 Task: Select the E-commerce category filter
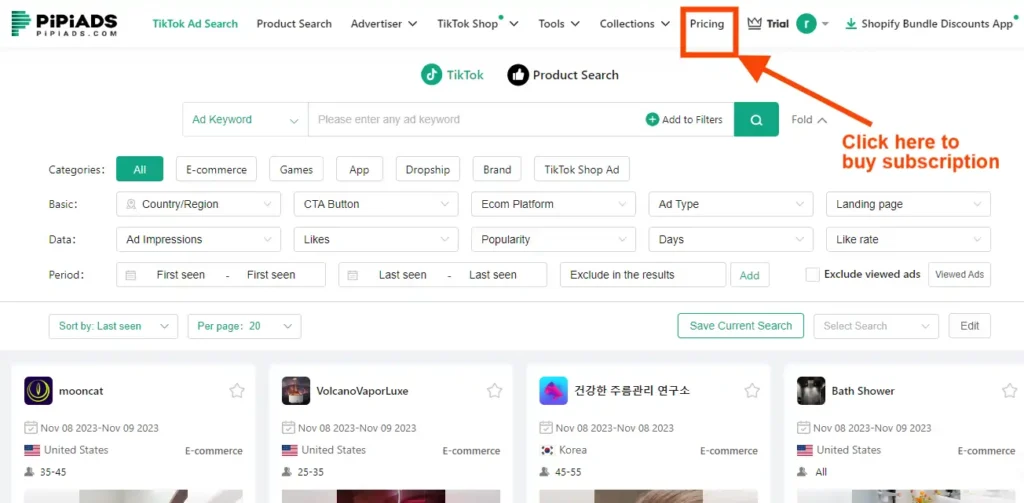pyautogui.click(x=216, y=169)
